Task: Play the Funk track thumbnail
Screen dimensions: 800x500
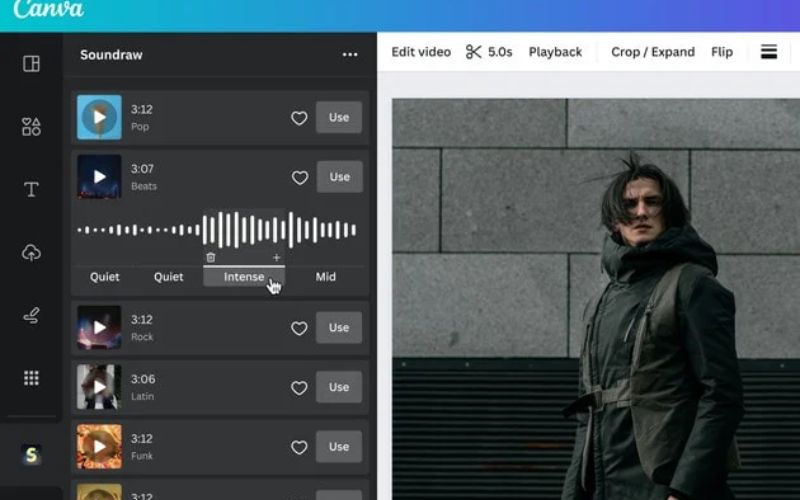Action: click(99, 446)
